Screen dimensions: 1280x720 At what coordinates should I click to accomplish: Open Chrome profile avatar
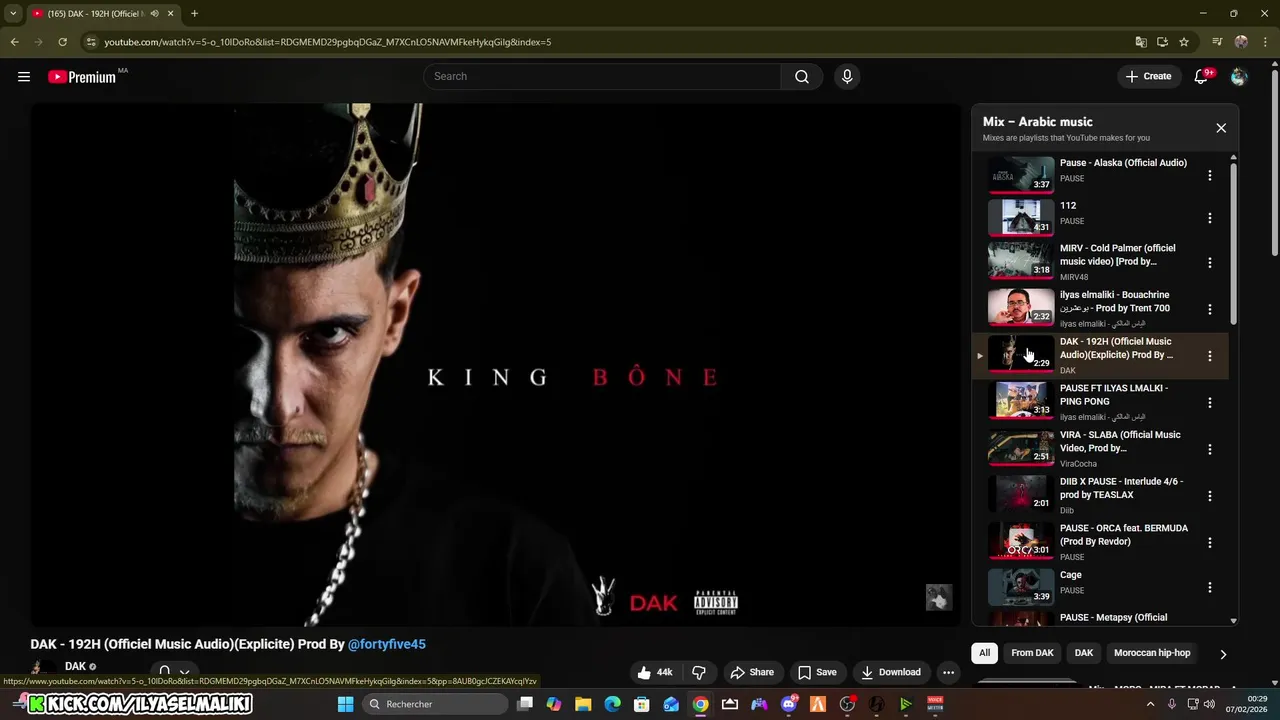pos(1241,42)
